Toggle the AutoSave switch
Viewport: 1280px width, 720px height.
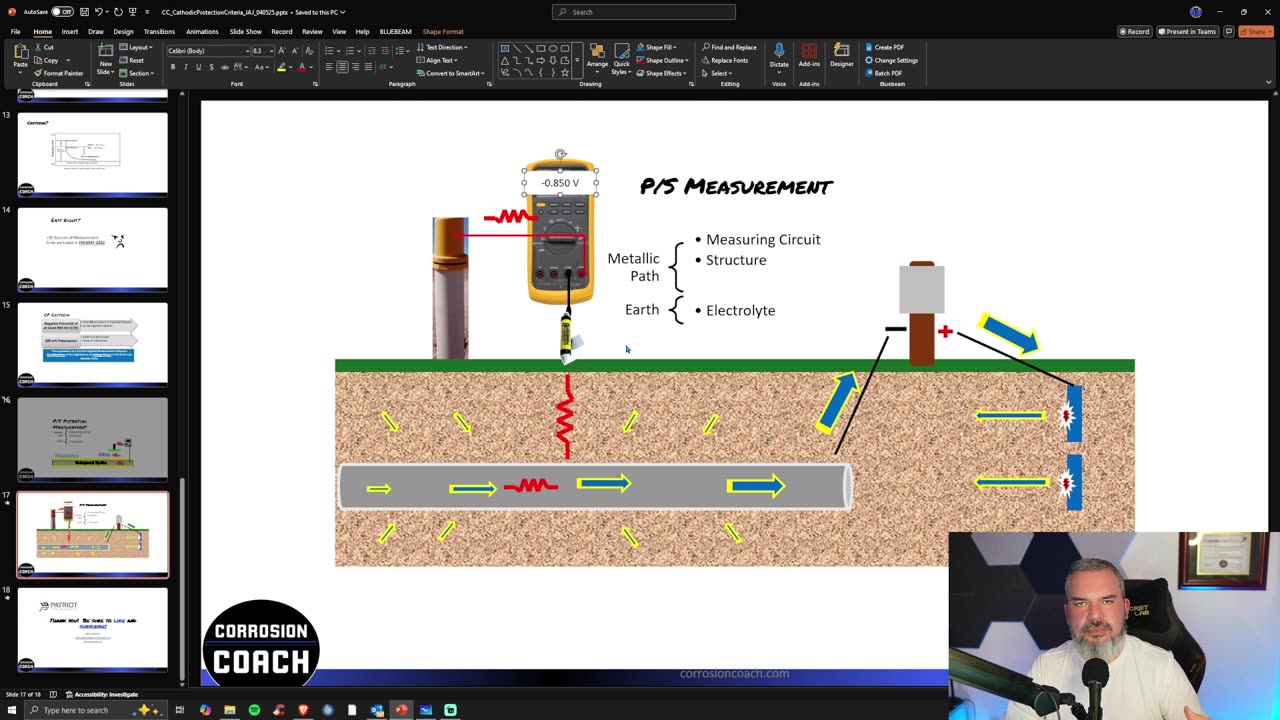[62, 12]
